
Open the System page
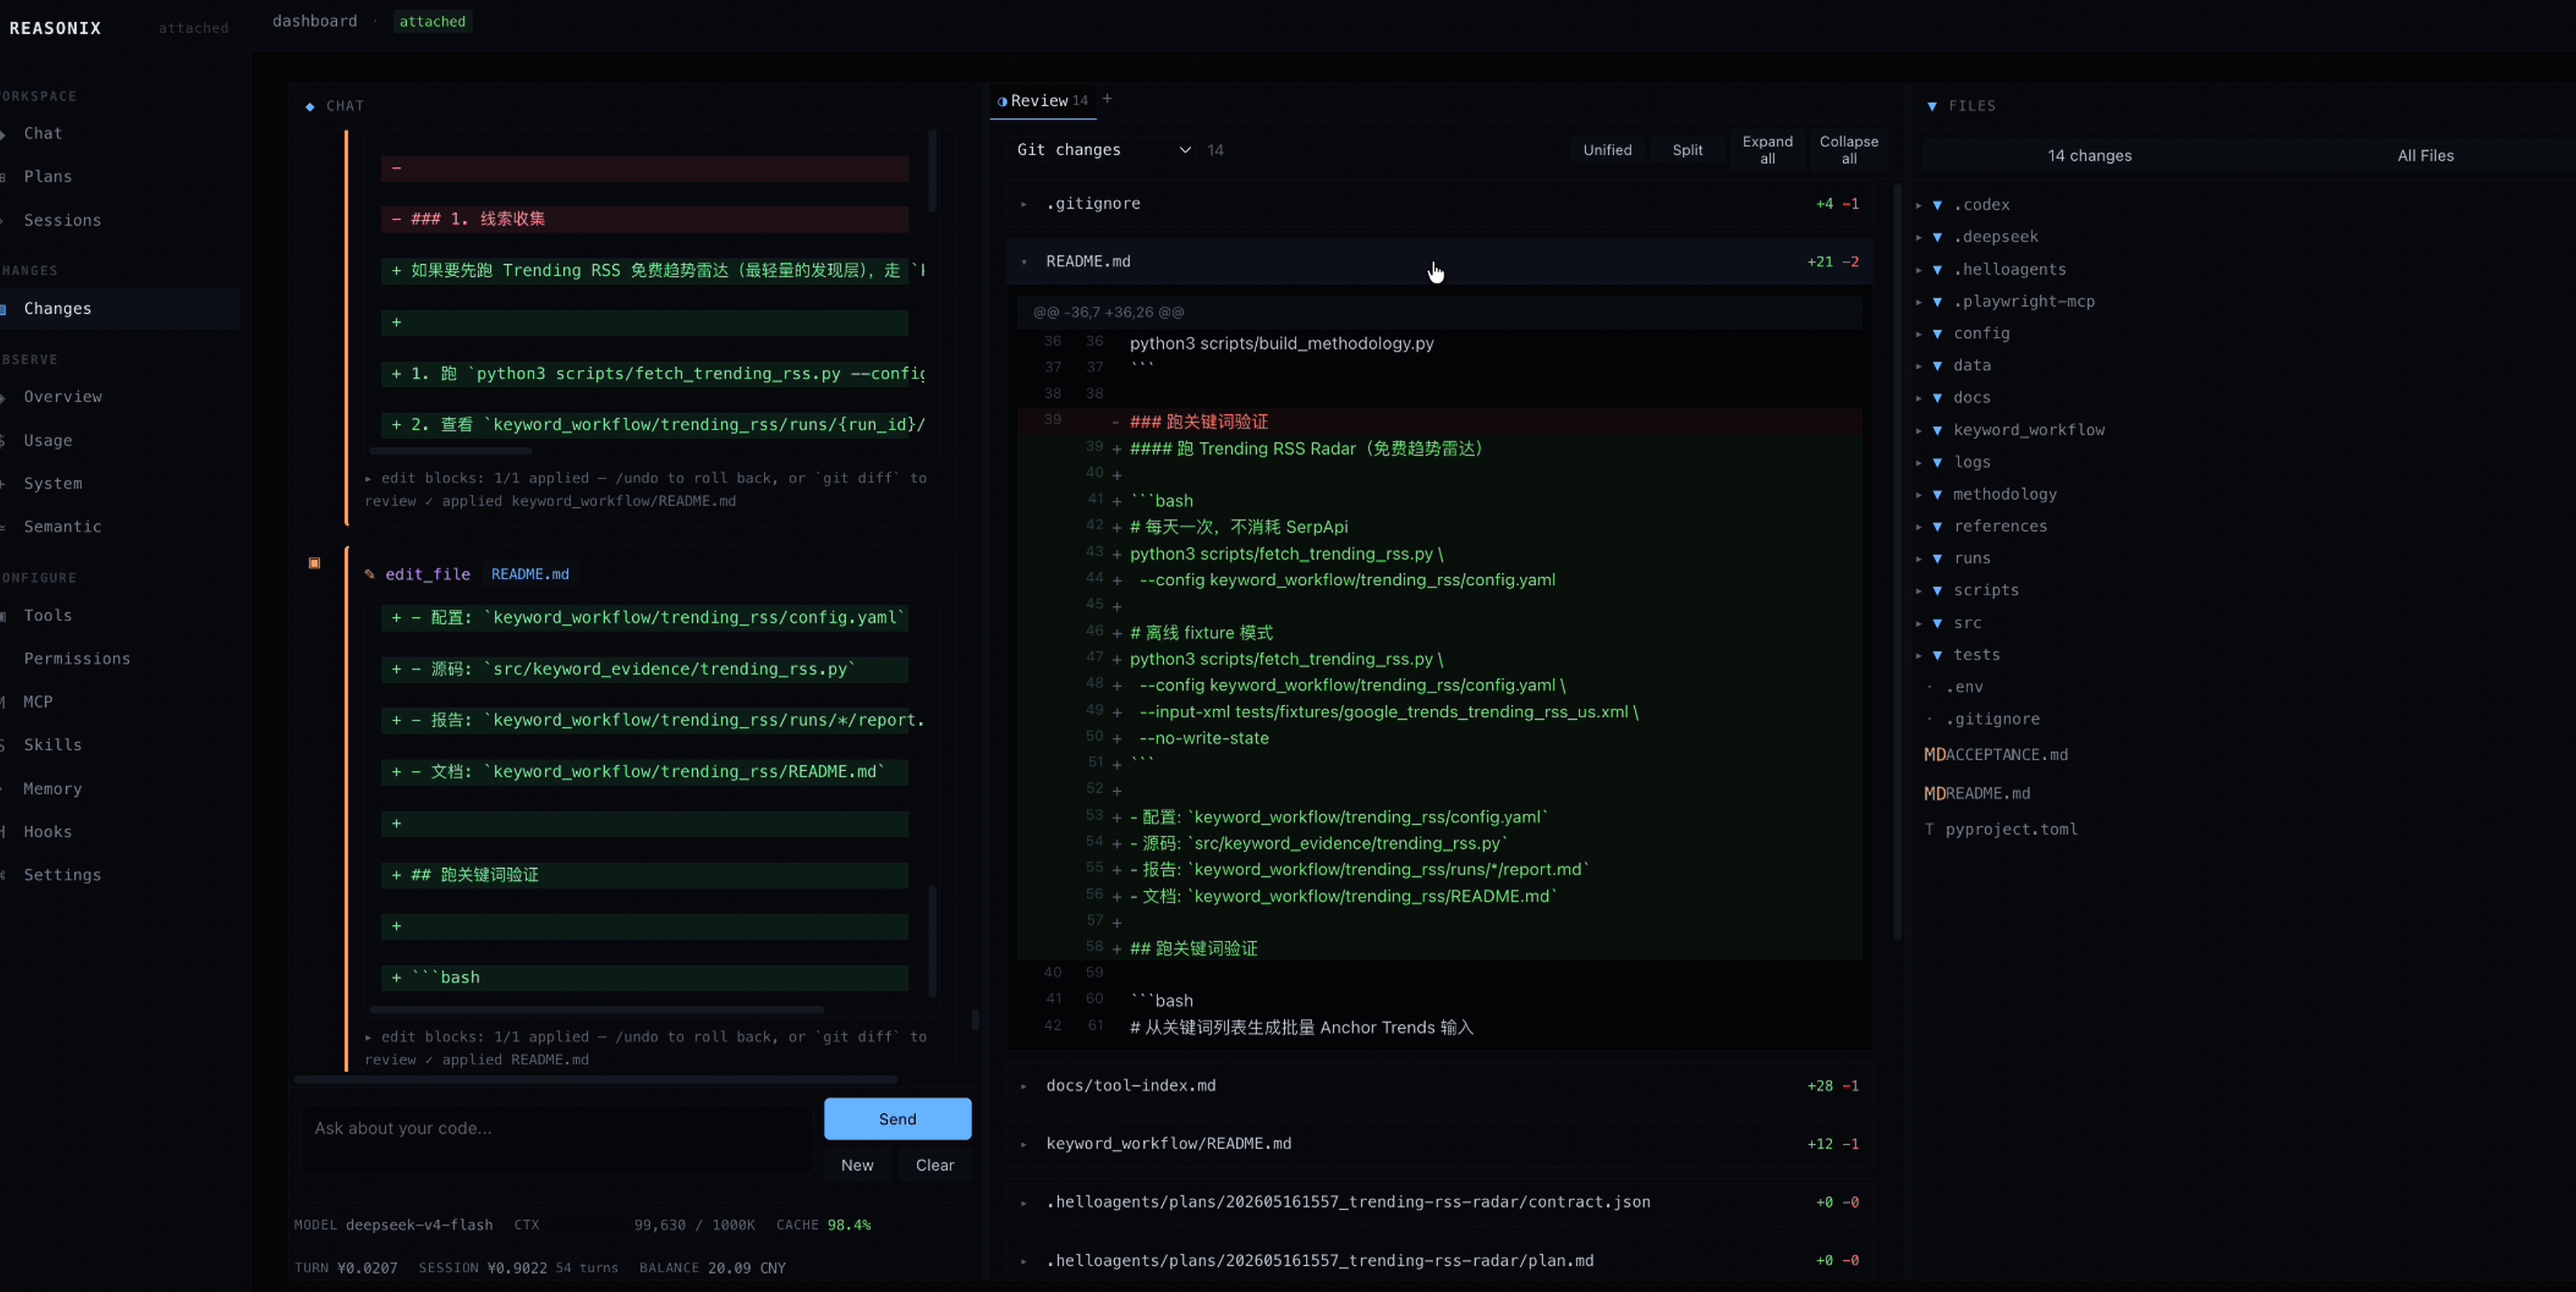coord(53,483)
